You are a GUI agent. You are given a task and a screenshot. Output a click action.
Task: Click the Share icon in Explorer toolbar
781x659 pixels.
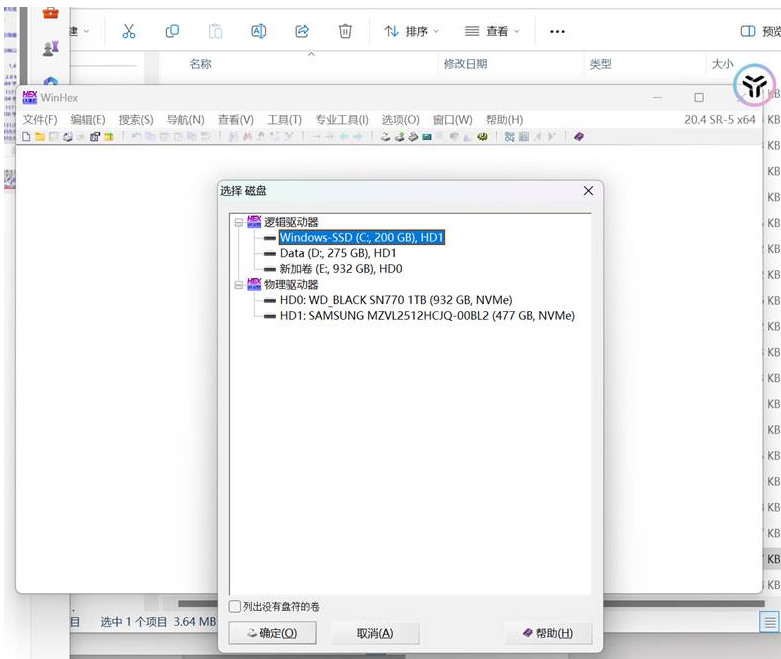coord(302,31)
